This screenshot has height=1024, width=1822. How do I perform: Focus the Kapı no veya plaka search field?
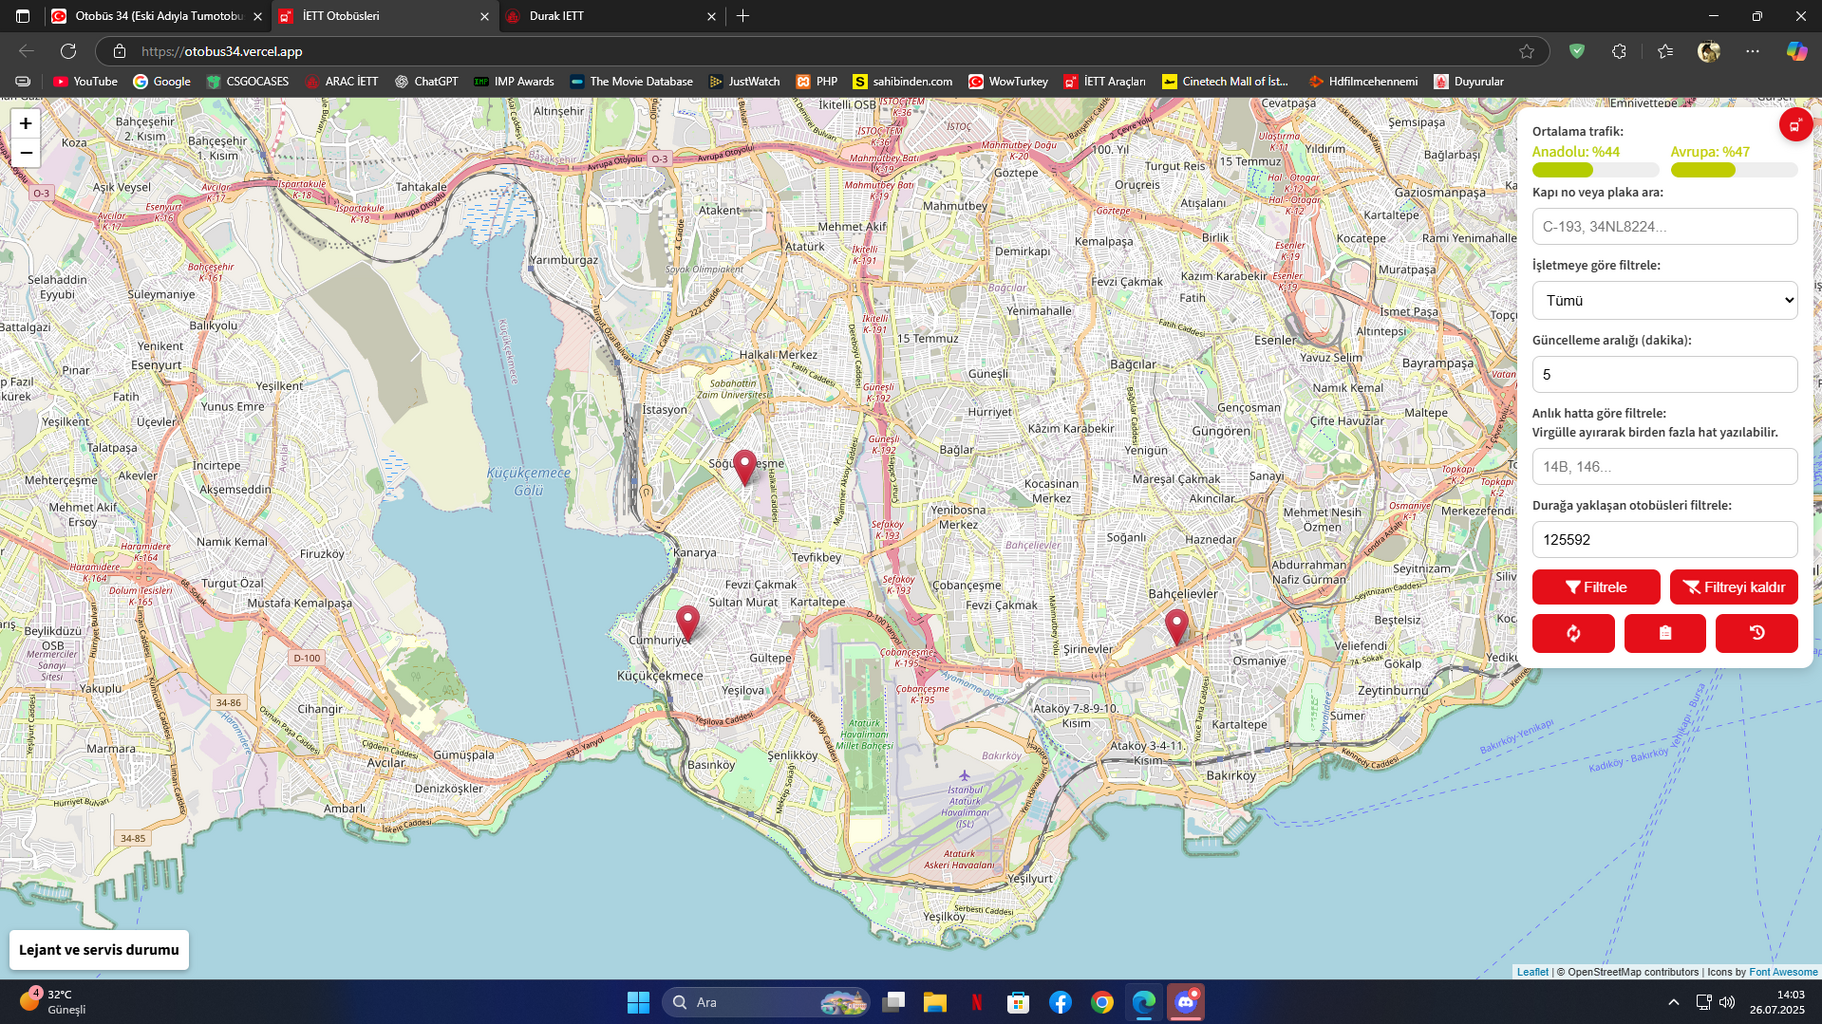point(1665,226)
